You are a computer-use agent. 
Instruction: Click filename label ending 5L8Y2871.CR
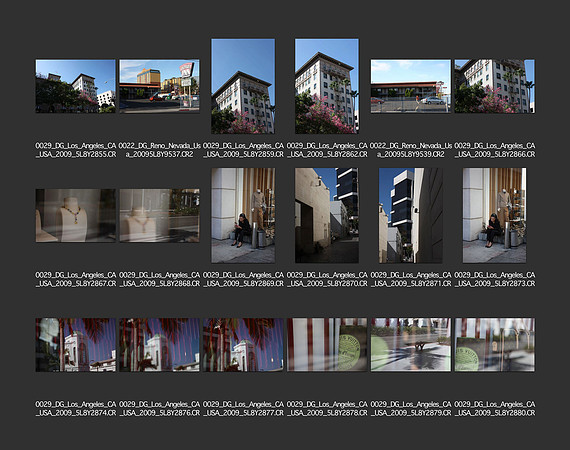[x=411, y=279]
